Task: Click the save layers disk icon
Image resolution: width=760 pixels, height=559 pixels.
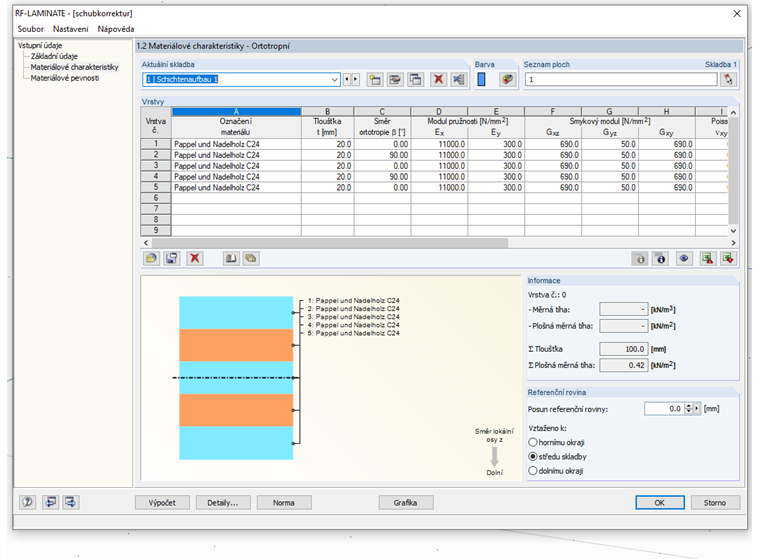Action: 172,258
